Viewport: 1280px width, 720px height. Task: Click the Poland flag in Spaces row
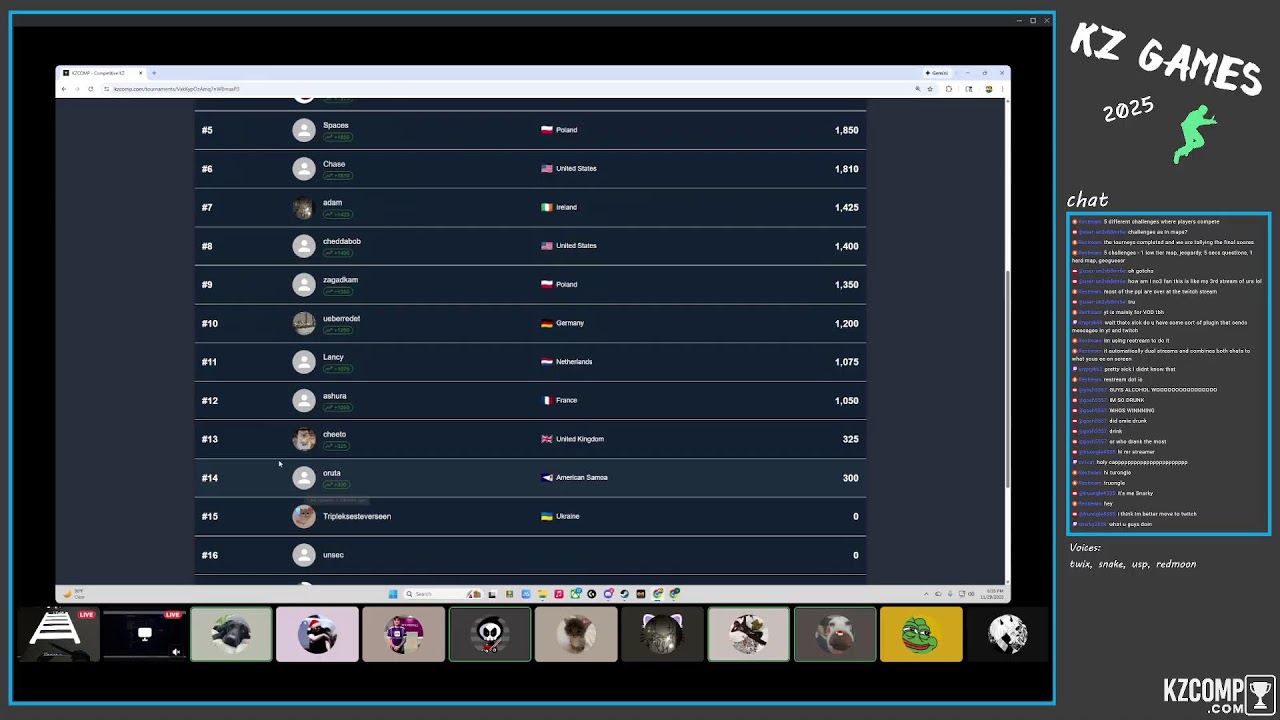[x=547, y=130]
